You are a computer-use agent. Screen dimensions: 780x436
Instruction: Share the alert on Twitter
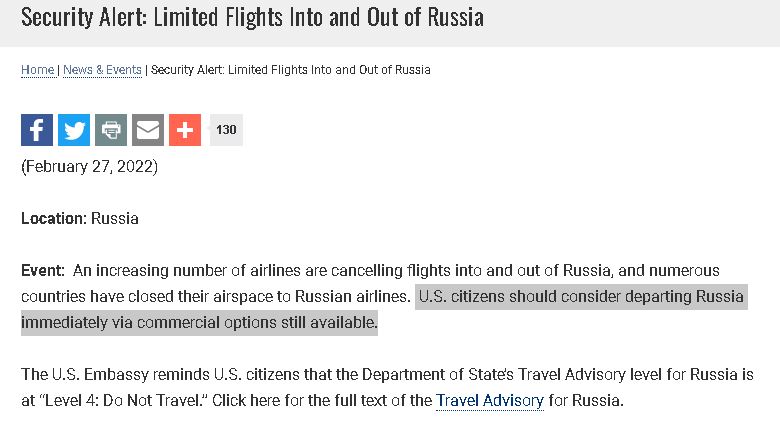[74, 130]
